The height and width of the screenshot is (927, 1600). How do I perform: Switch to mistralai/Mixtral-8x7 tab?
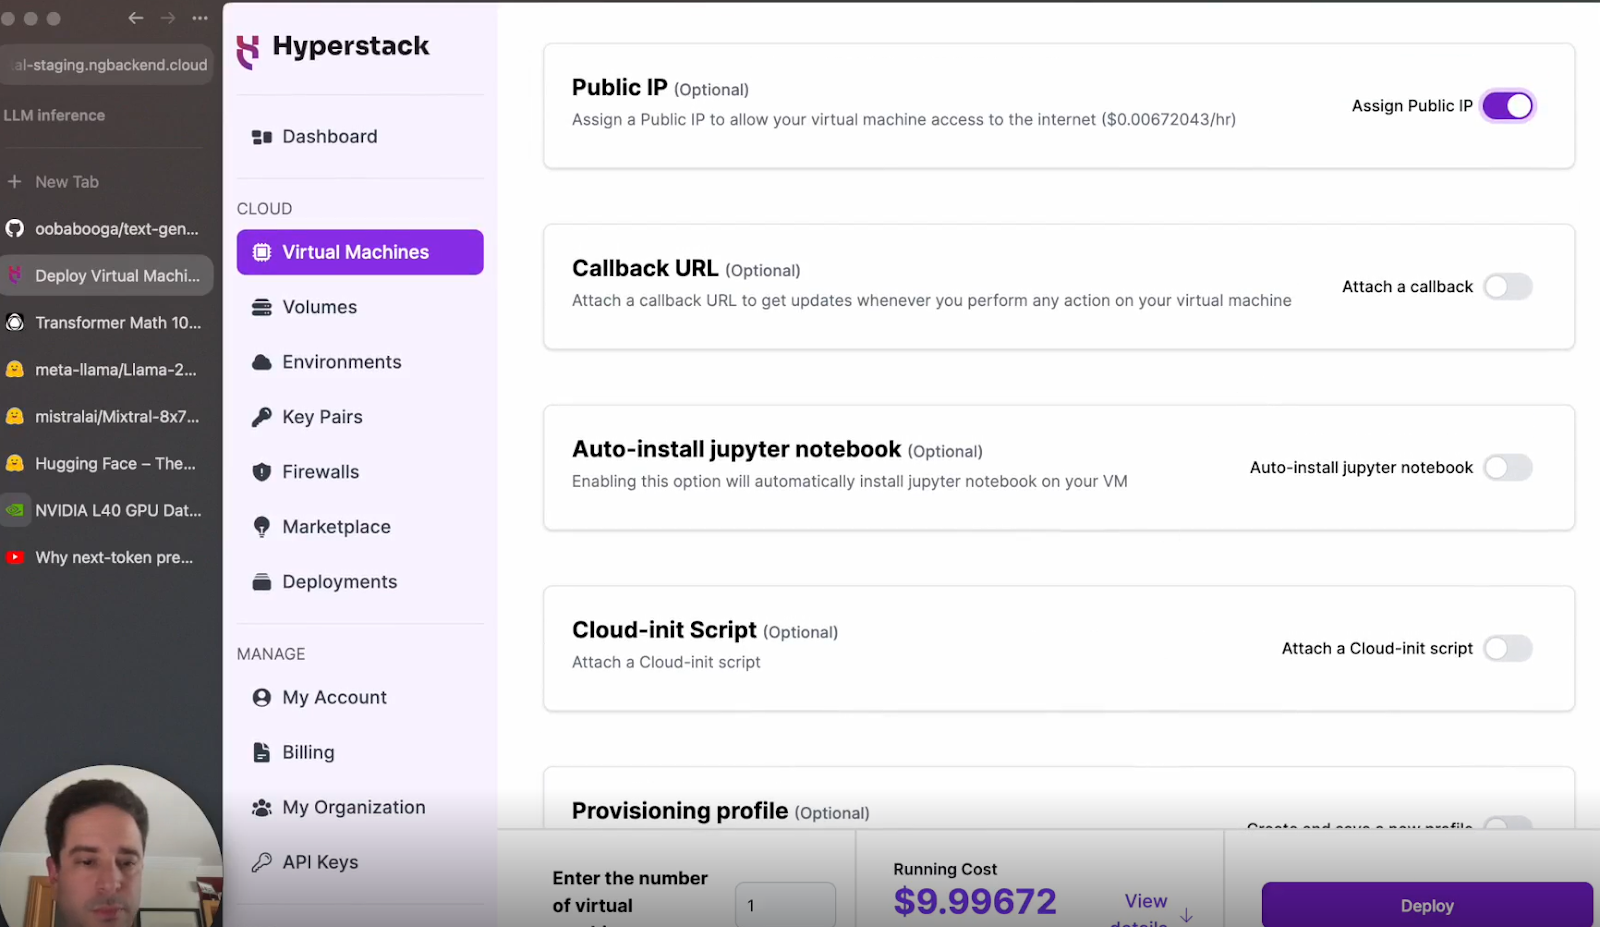(x=107, y=417)
